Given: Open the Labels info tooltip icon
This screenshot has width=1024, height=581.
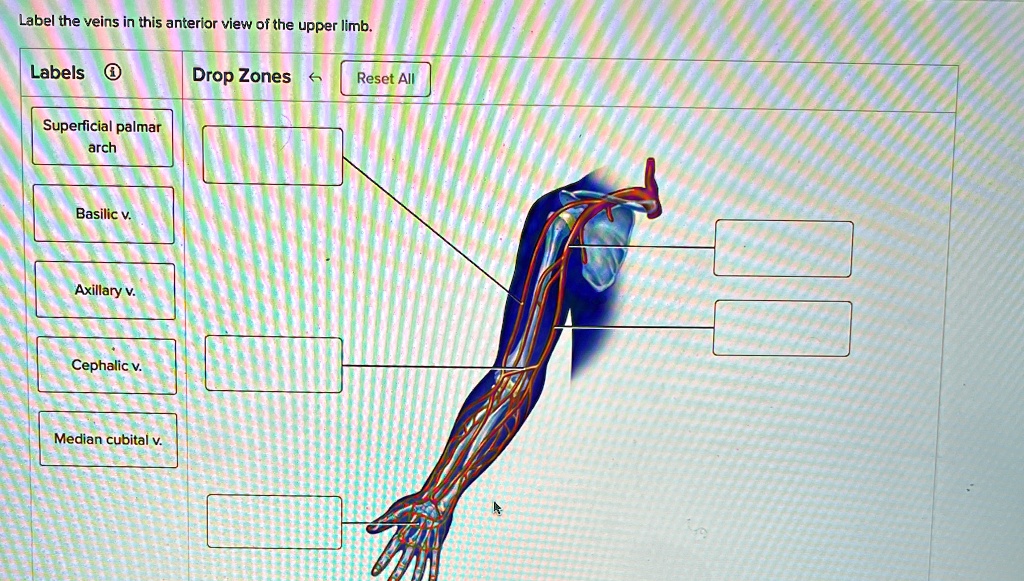Looking at the screenshot, I should 113,71.
